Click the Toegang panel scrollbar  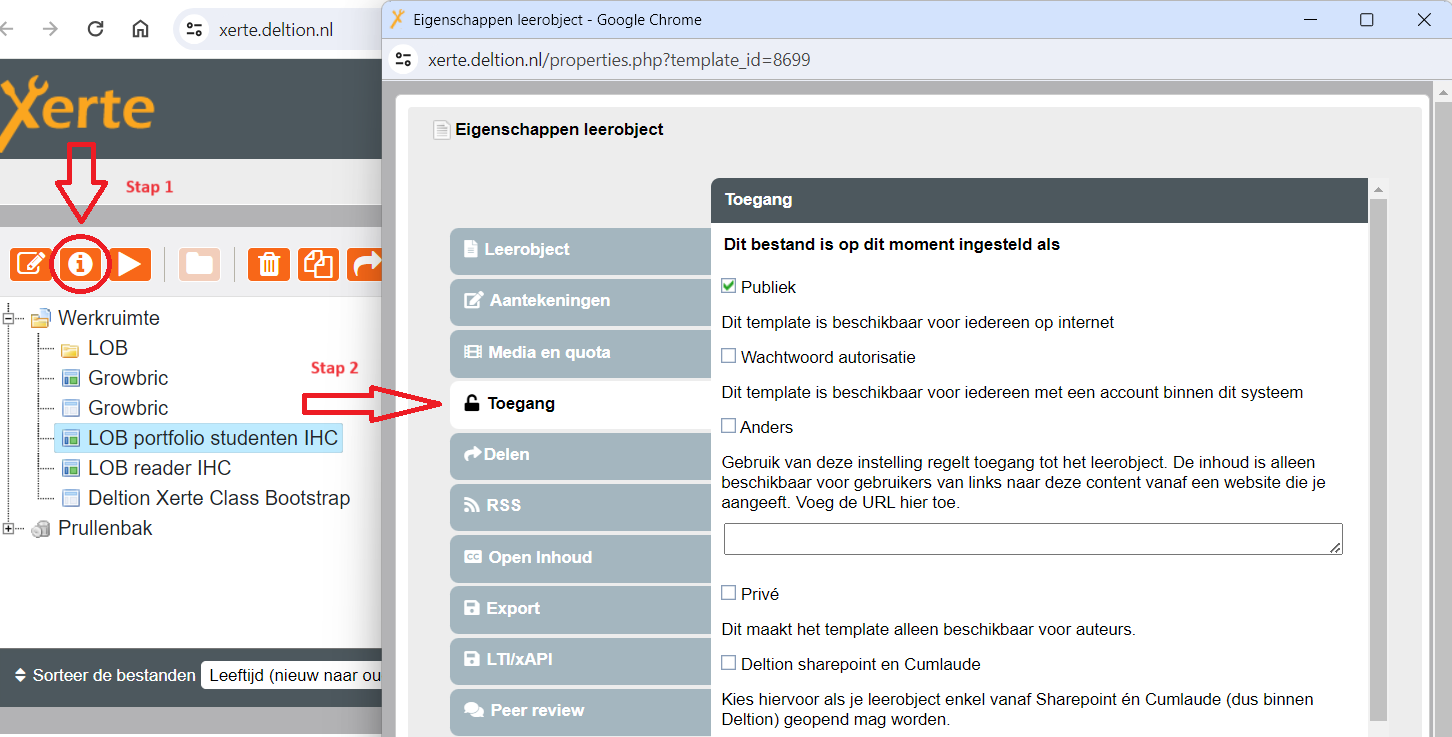1378,450
